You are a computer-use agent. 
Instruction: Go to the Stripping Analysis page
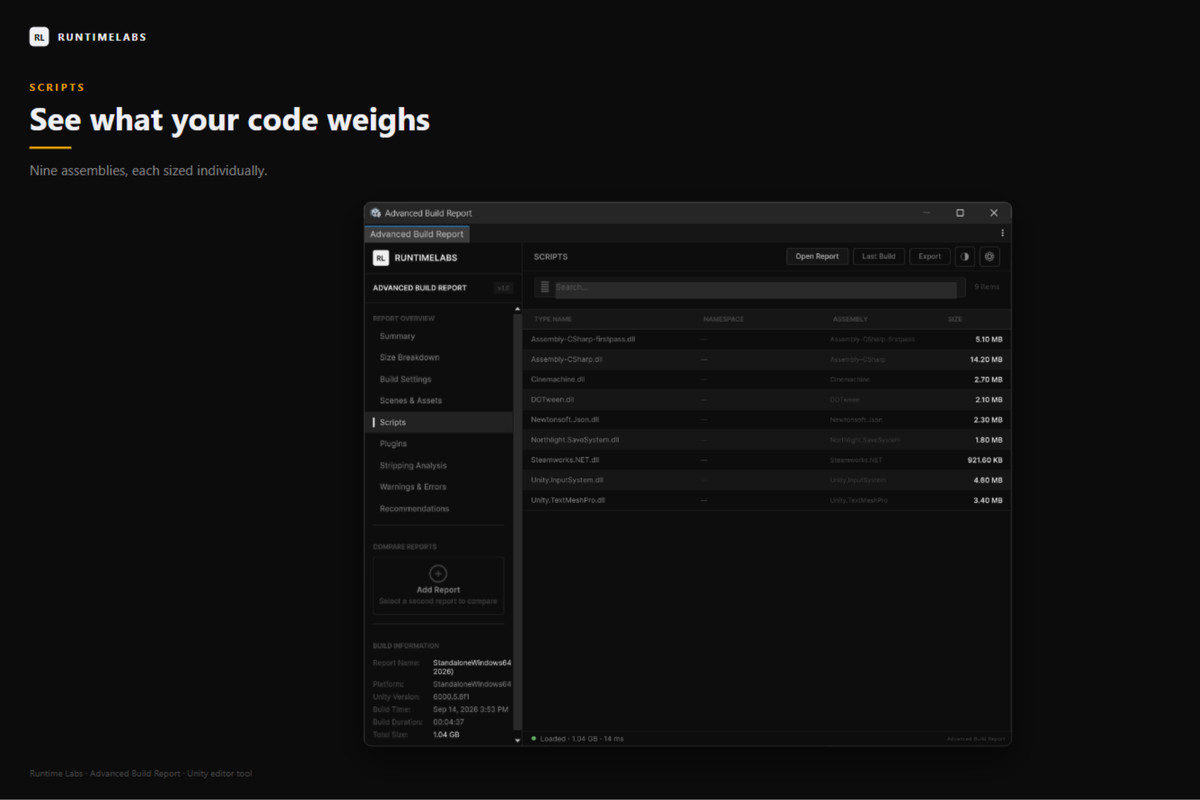[413, 466]
